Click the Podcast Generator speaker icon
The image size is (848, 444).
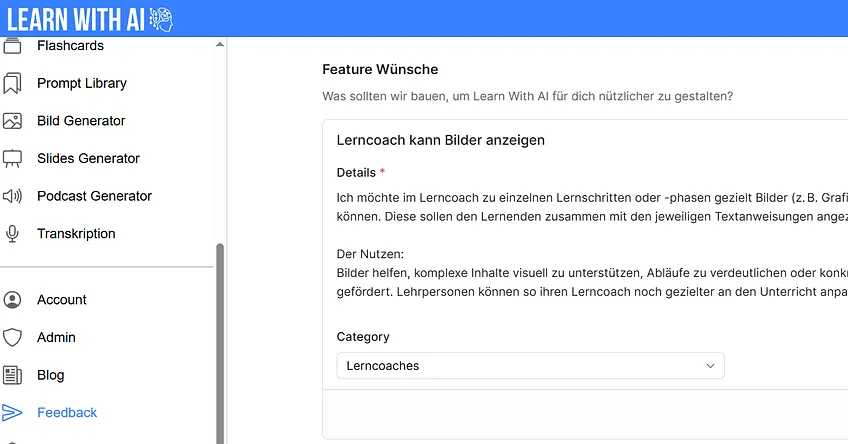[12, 196]
